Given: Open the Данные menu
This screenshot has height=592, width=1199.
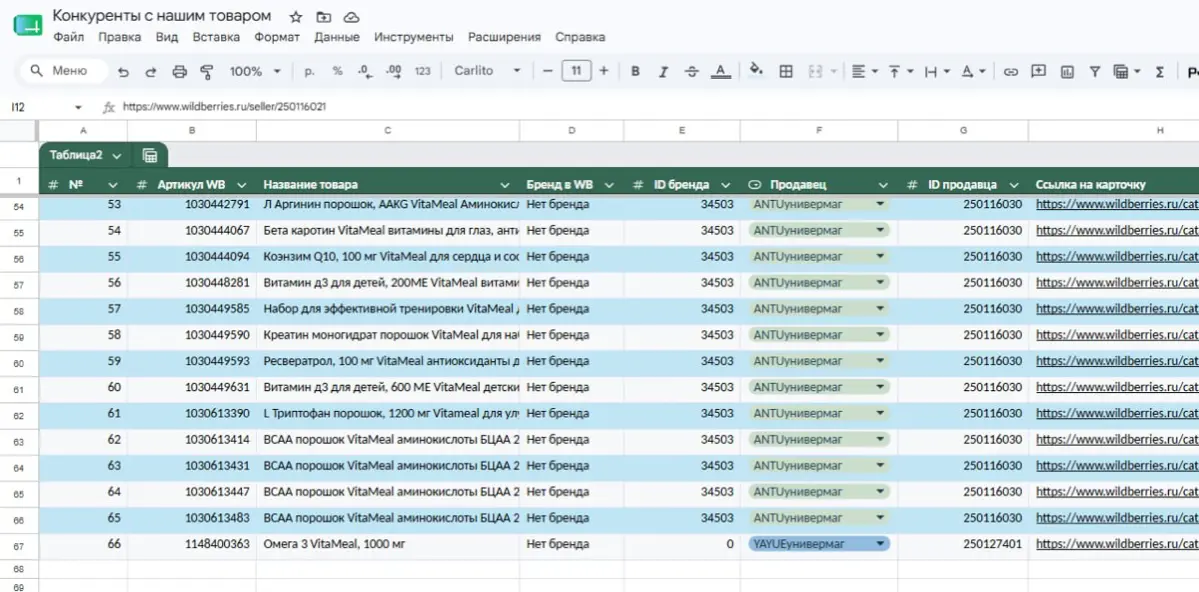Looking at the screenshot, I should (337, 37).
